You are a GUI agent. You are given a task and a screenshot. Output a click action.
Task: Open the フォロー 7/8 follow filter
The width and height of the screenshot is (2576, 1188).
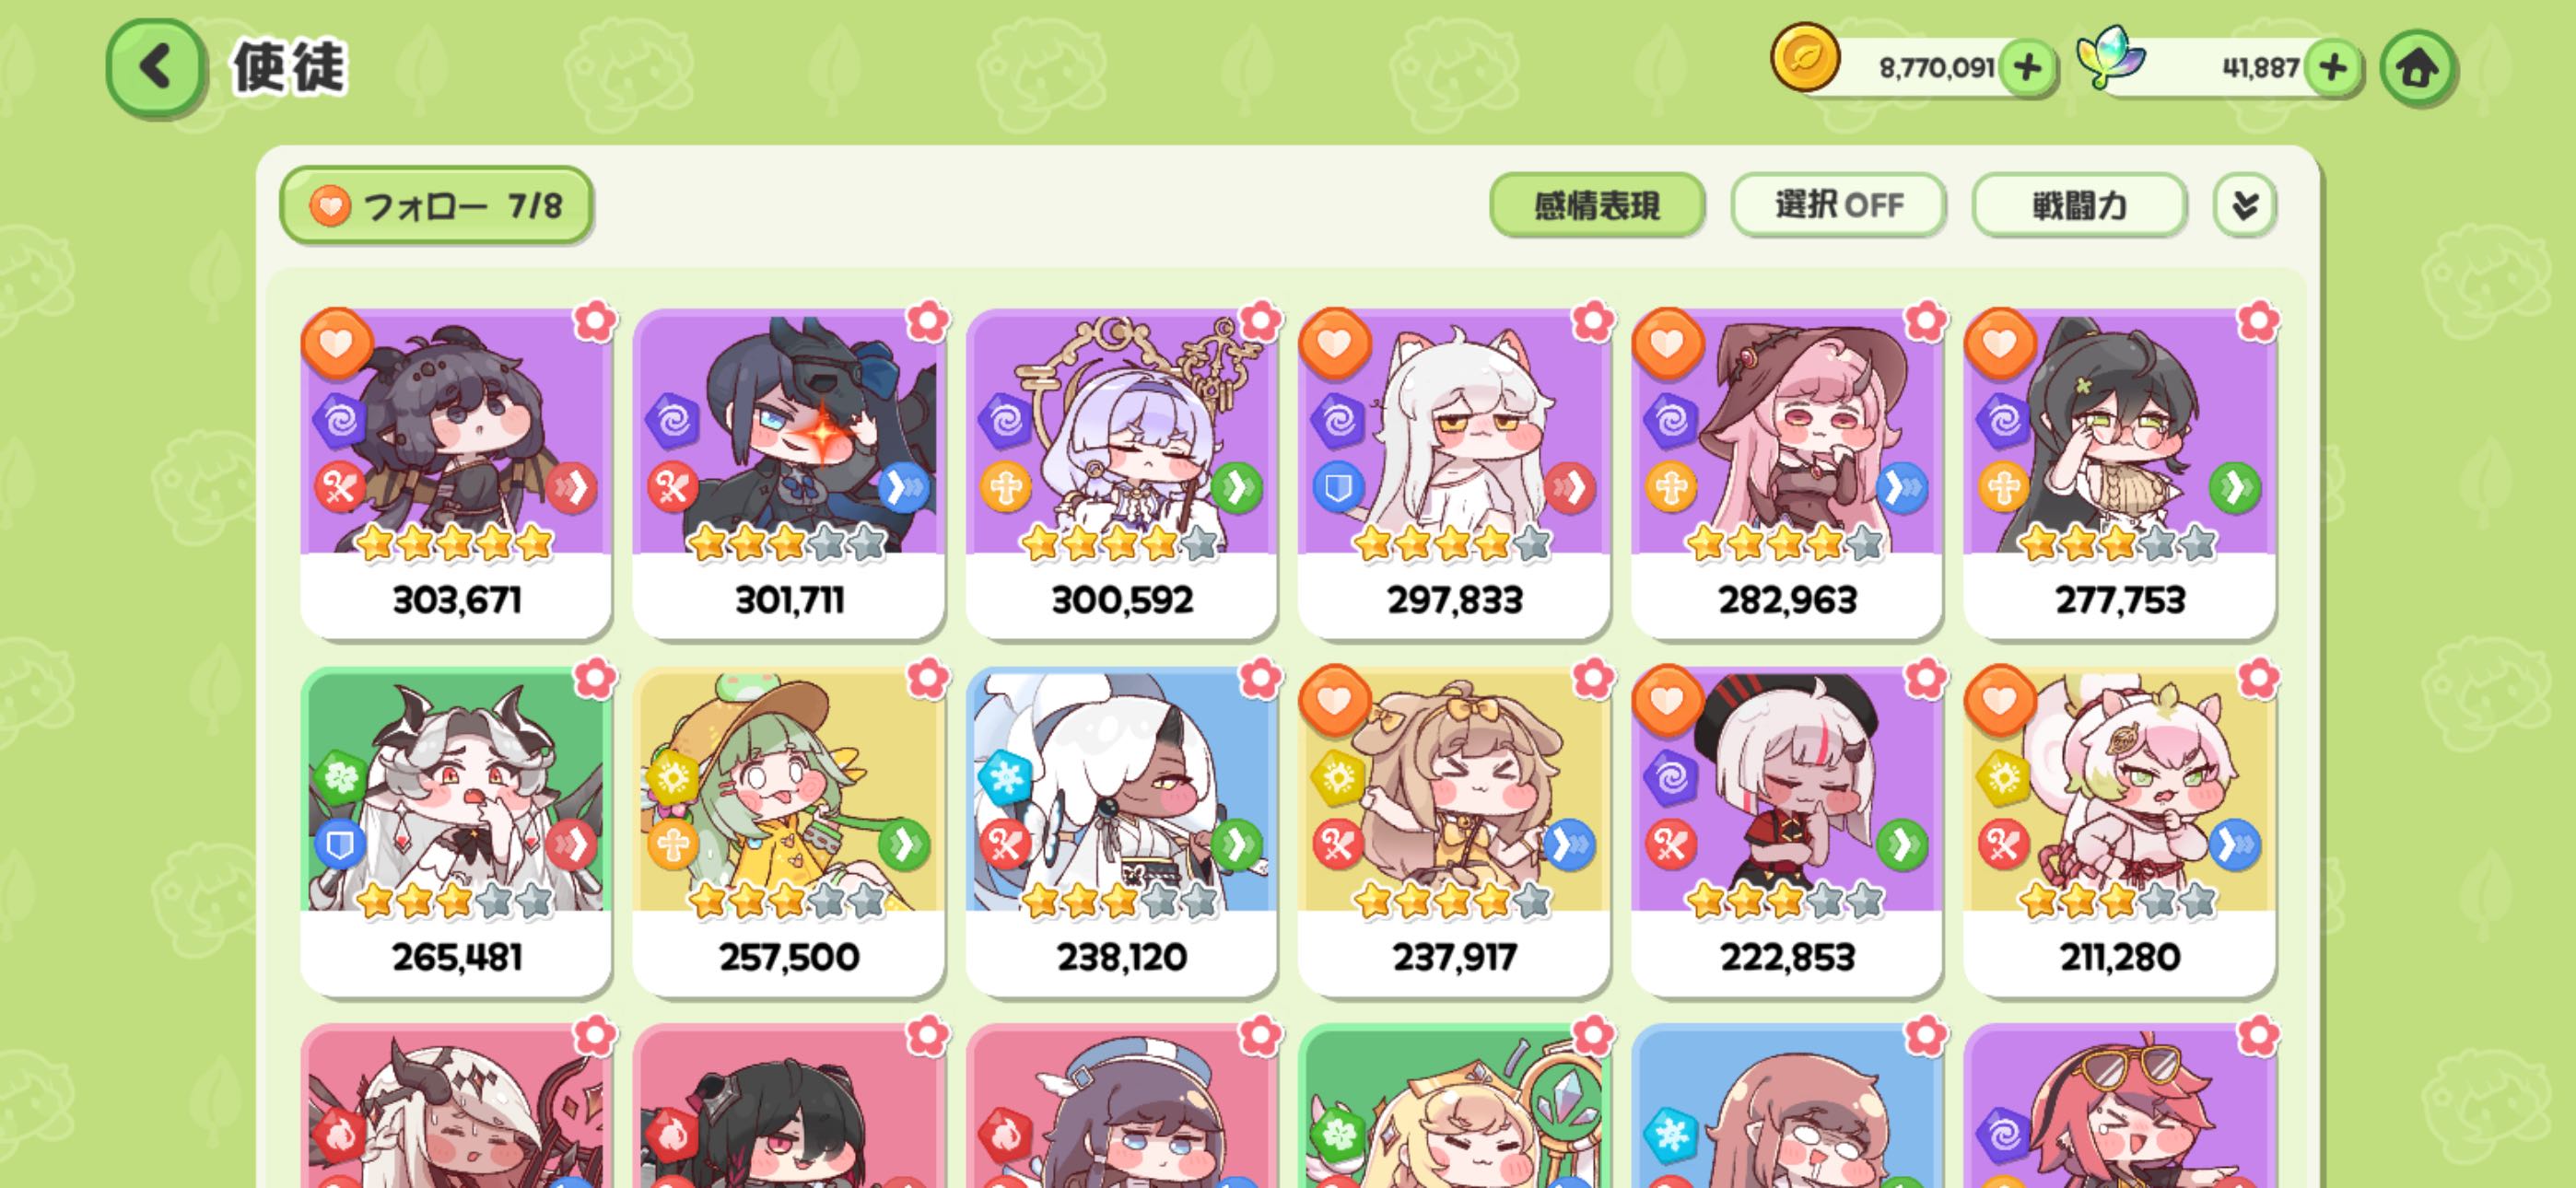tap(436, 205)
